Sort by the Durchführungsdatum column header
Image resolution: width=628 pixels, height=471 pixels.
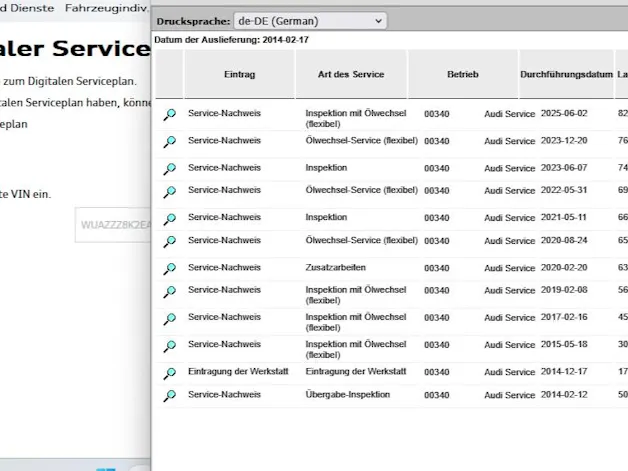coord(566,74)
